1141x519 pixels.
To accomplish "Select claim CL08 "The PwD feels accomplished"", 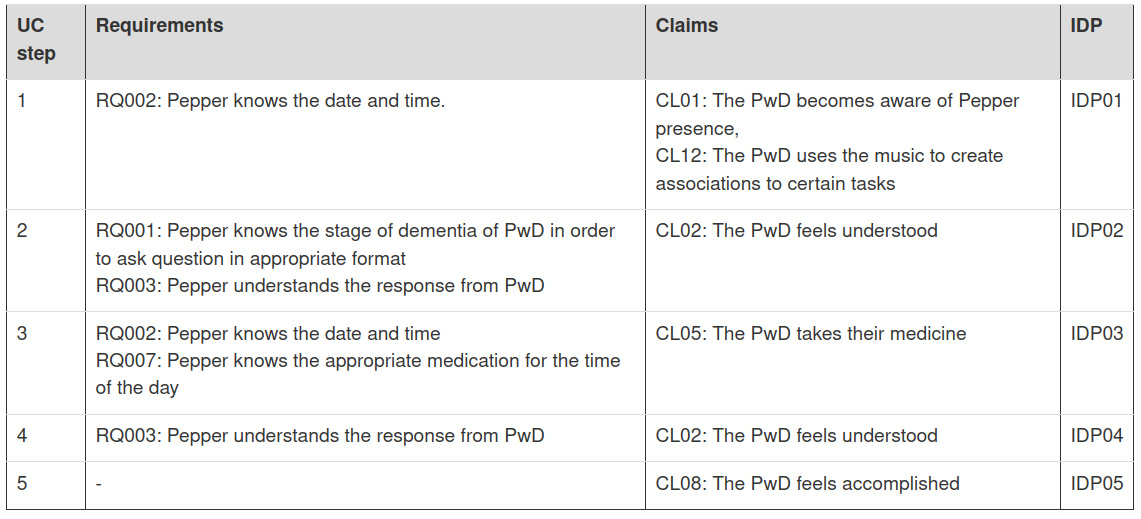I will pyautogui.click(x=807, y=484).
